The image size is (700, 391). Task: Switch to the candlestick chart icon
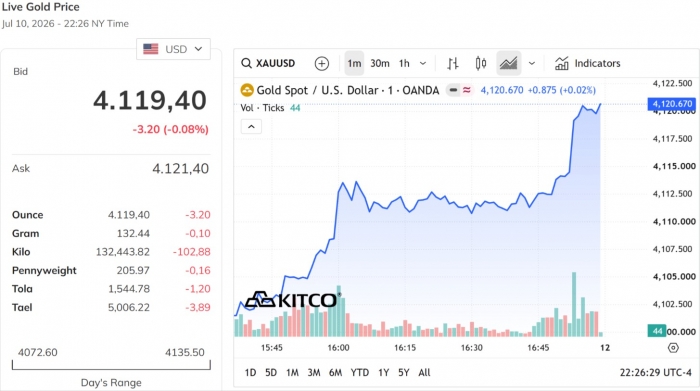click(480, 63)
